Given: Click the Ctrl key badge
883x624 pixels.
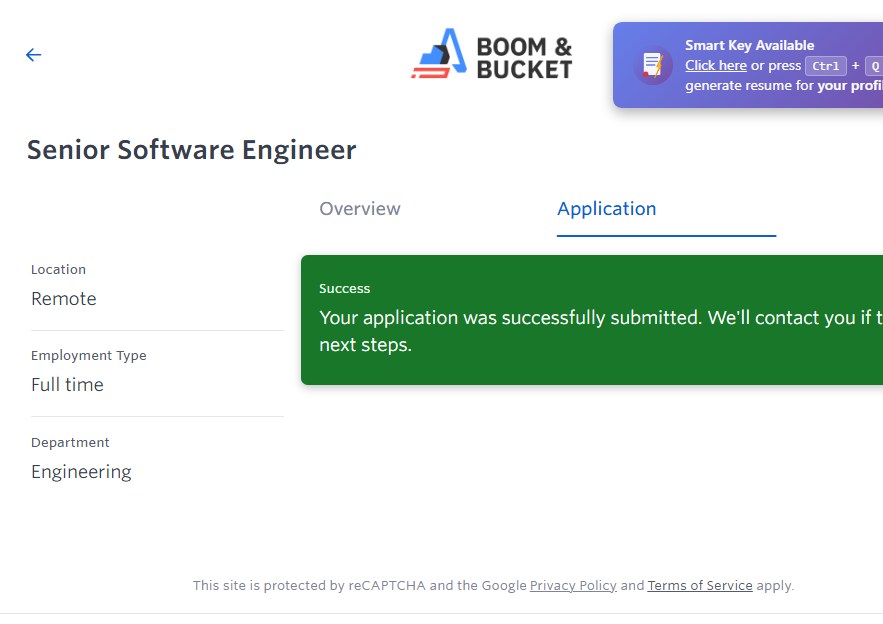Looking at the screenshot, I should (826, 66).
